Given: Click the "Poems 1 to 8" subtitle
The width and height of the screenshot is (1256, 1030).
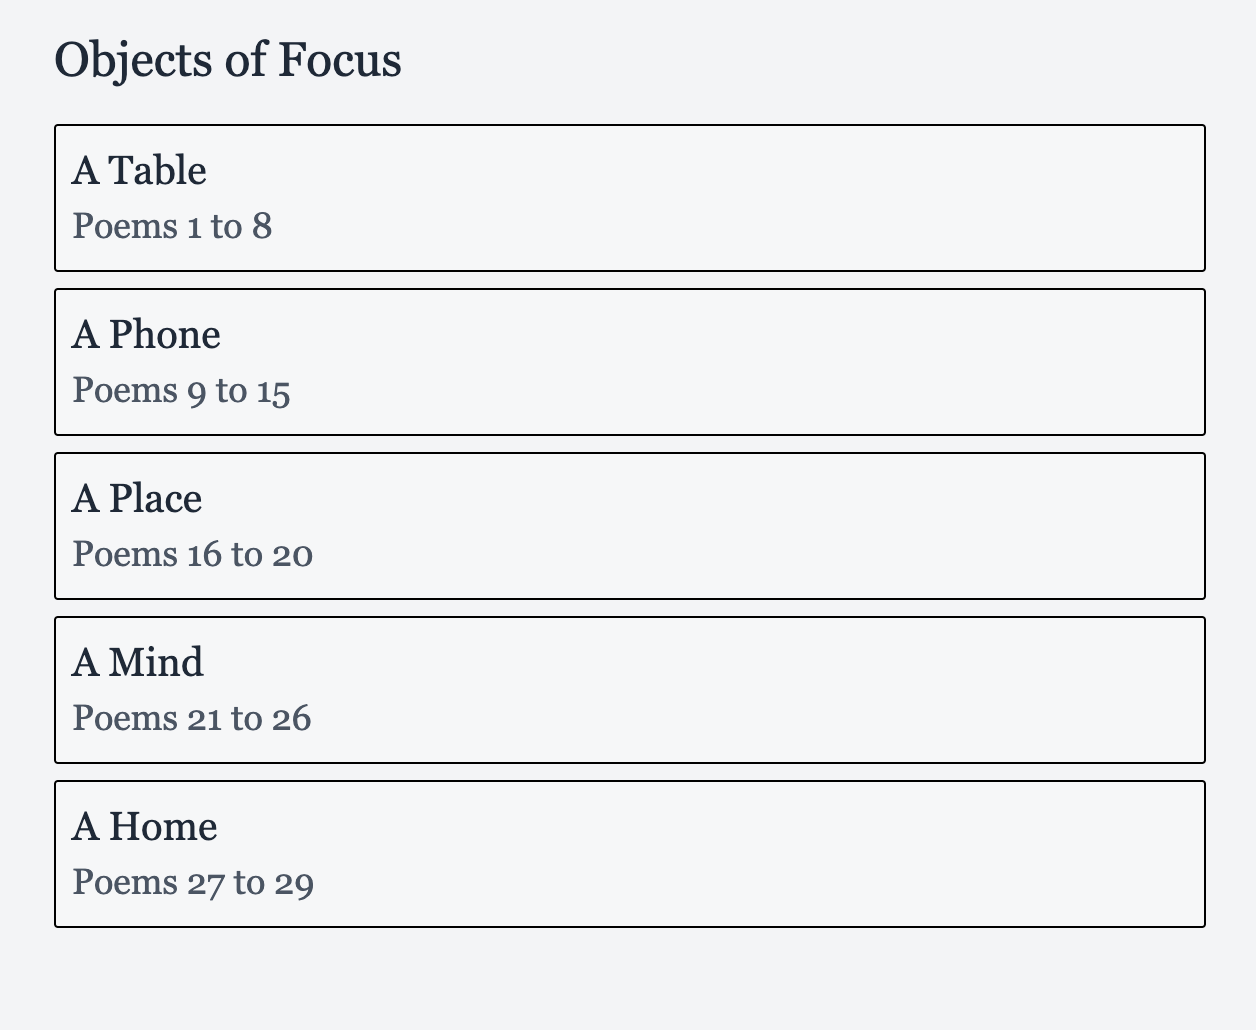Looking at the screenshot, I should tap(172, 227).
